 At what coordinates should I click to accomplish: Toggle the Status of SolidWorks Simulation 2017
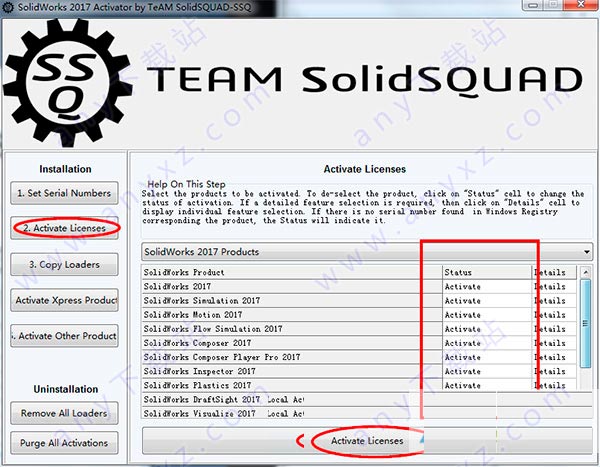point(487,301)
